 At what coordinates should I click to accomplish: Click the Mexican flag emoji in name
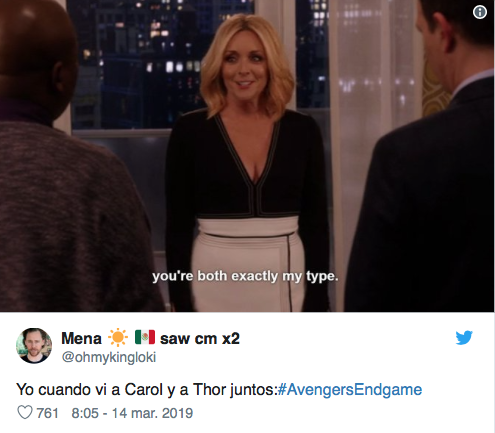145,337
